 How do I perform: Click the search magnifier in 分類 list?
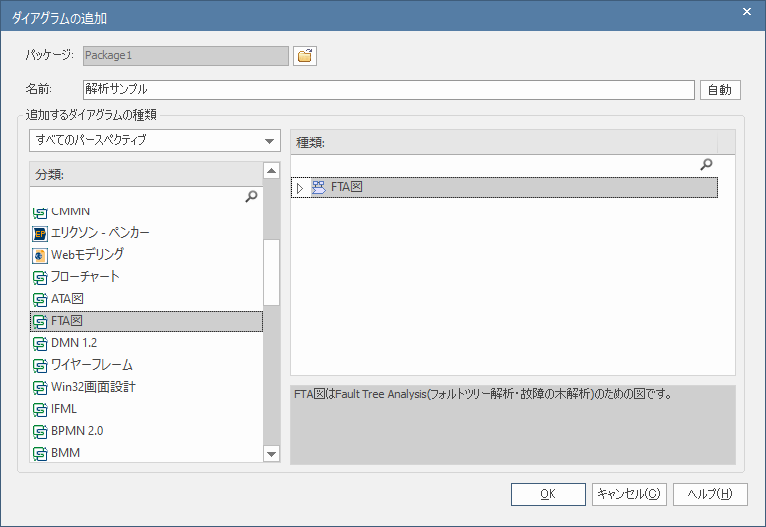251,196
